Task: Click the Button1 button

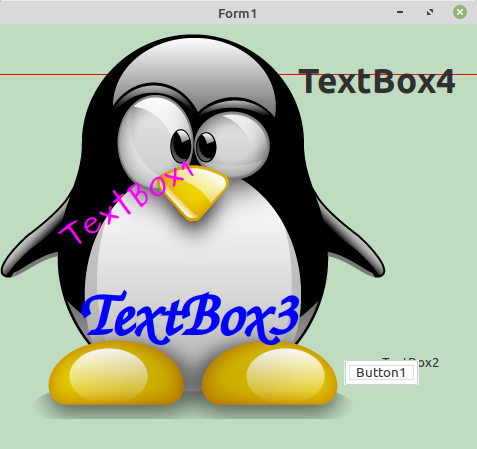Action: [x=381, y=373]
